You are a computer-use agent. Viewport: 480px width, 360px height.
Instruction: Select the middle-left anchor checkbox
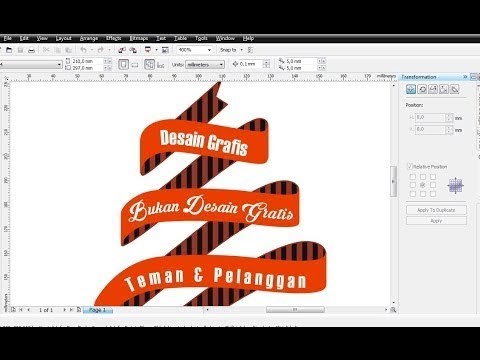tap(413, 185)
